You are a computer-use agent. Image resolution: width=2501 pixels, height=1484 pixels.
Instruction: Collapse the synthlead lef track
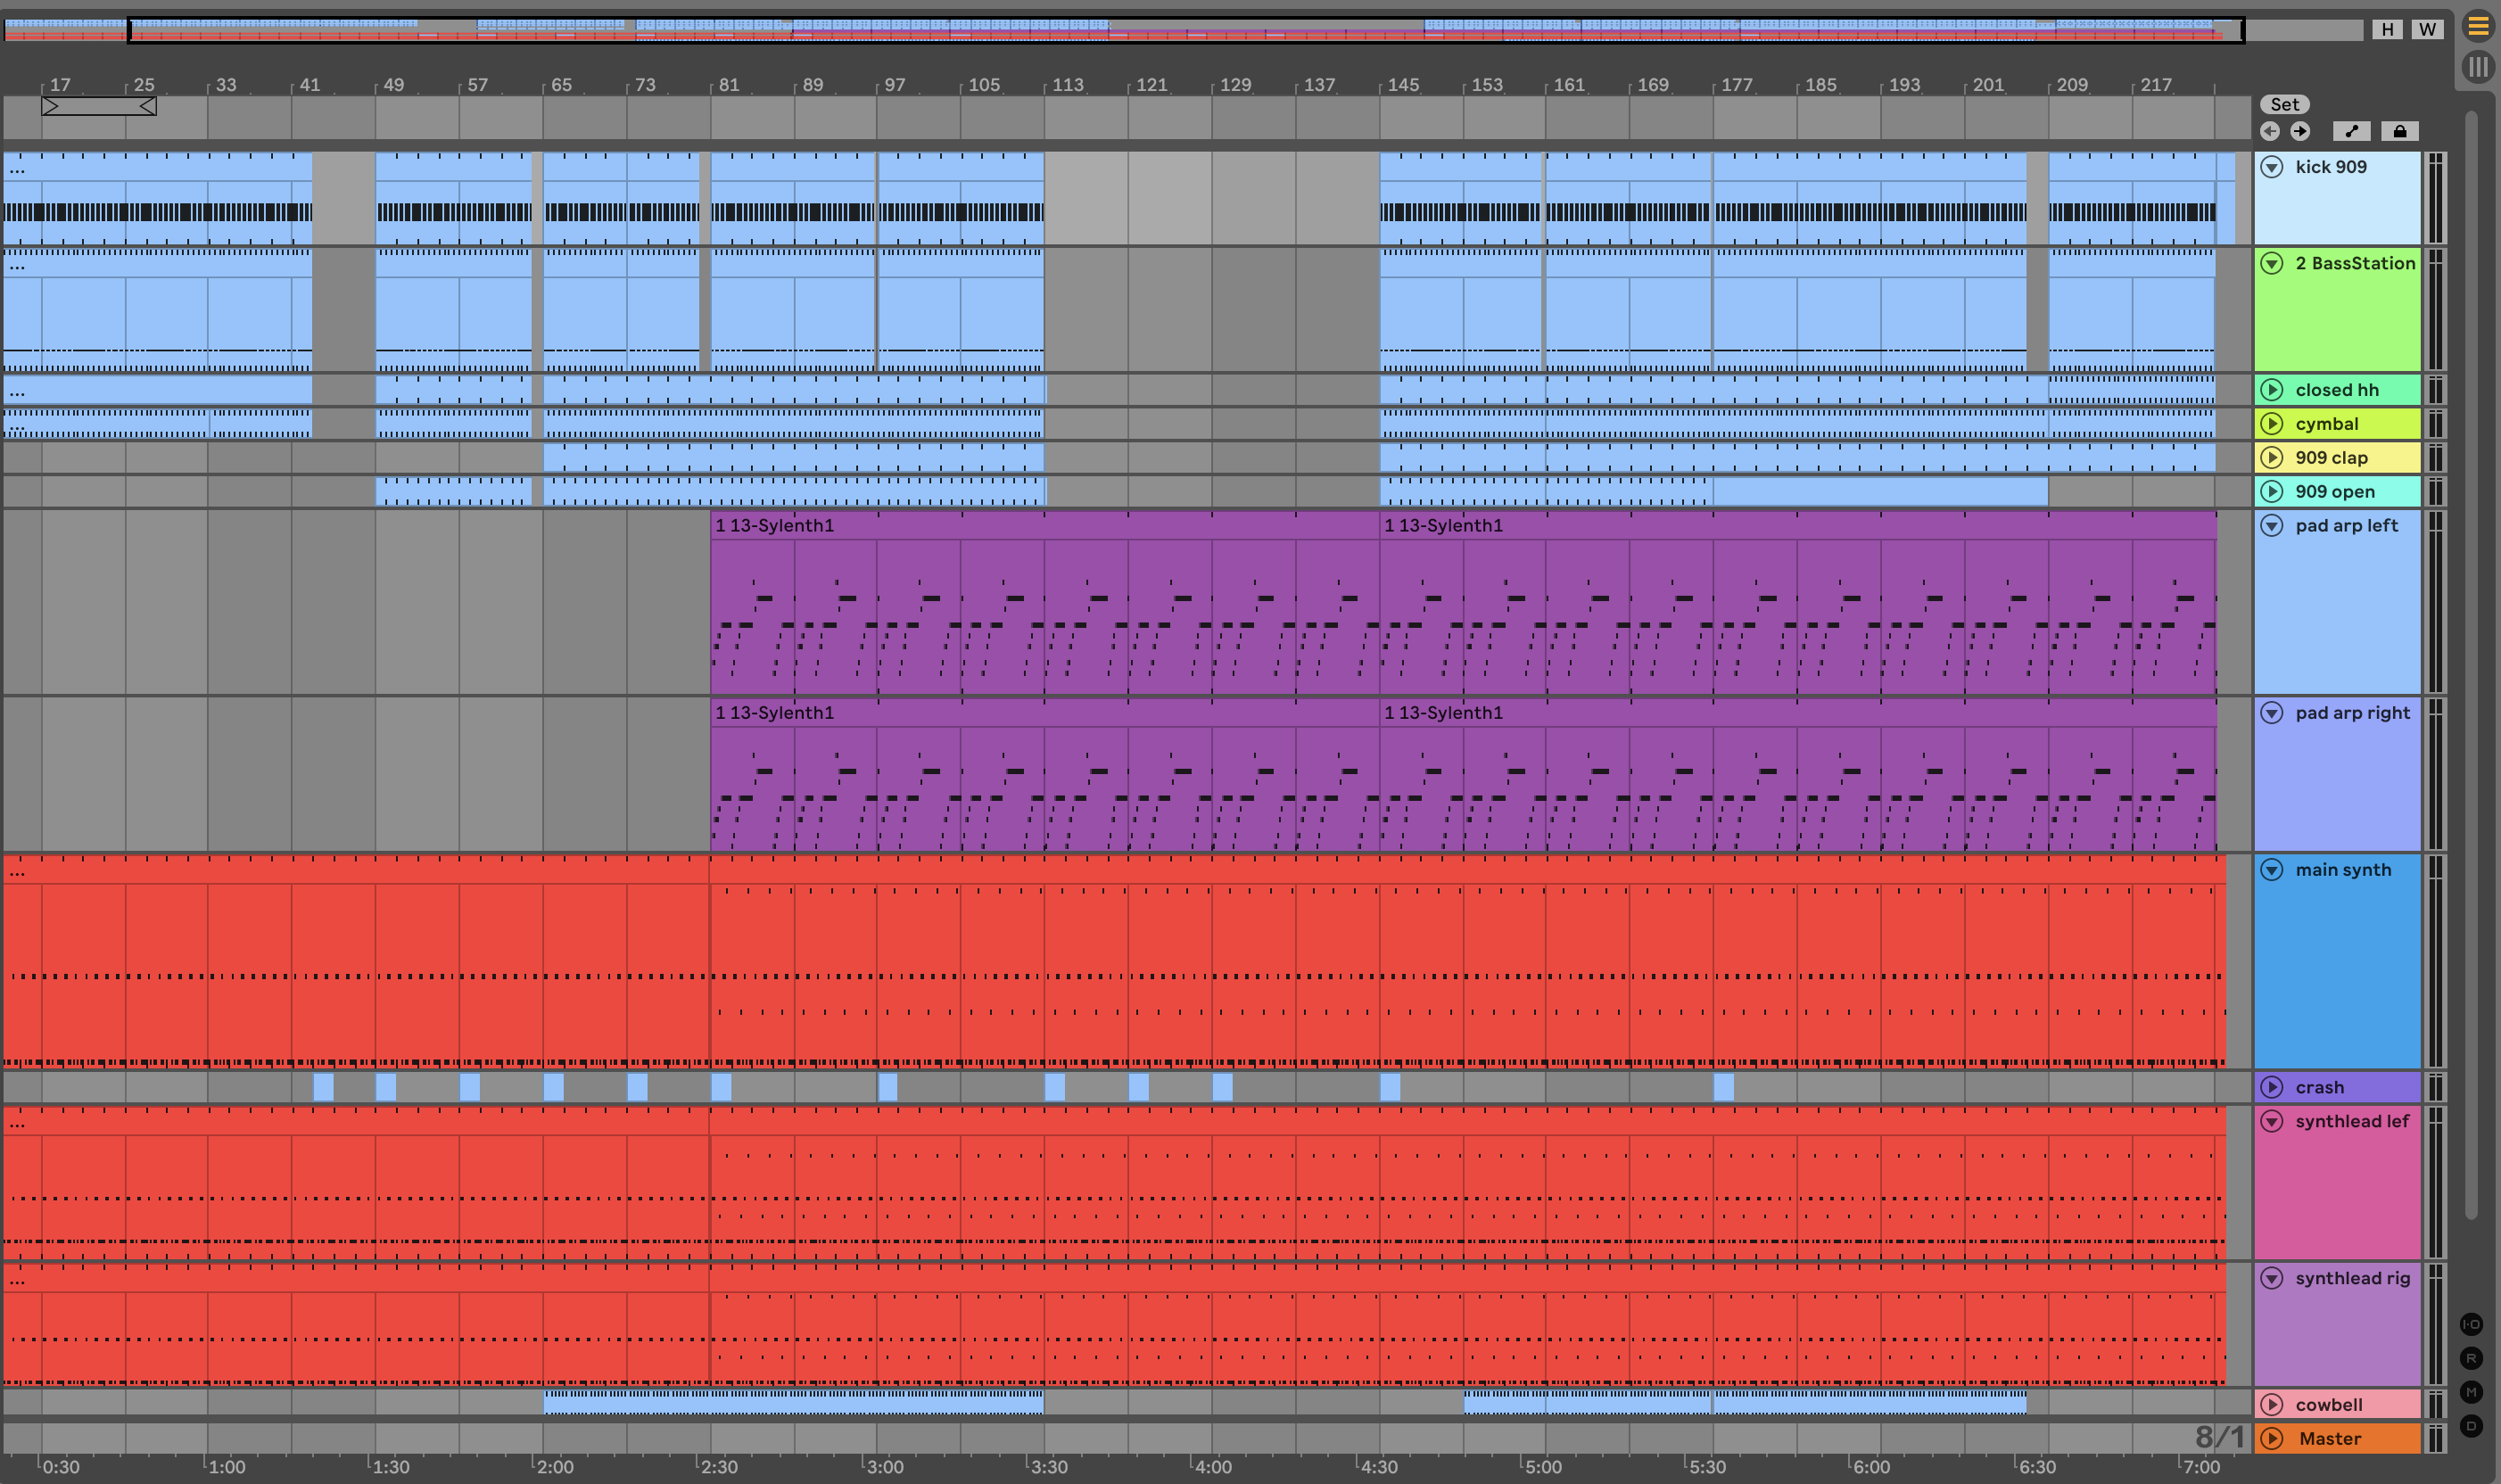2272,1121
